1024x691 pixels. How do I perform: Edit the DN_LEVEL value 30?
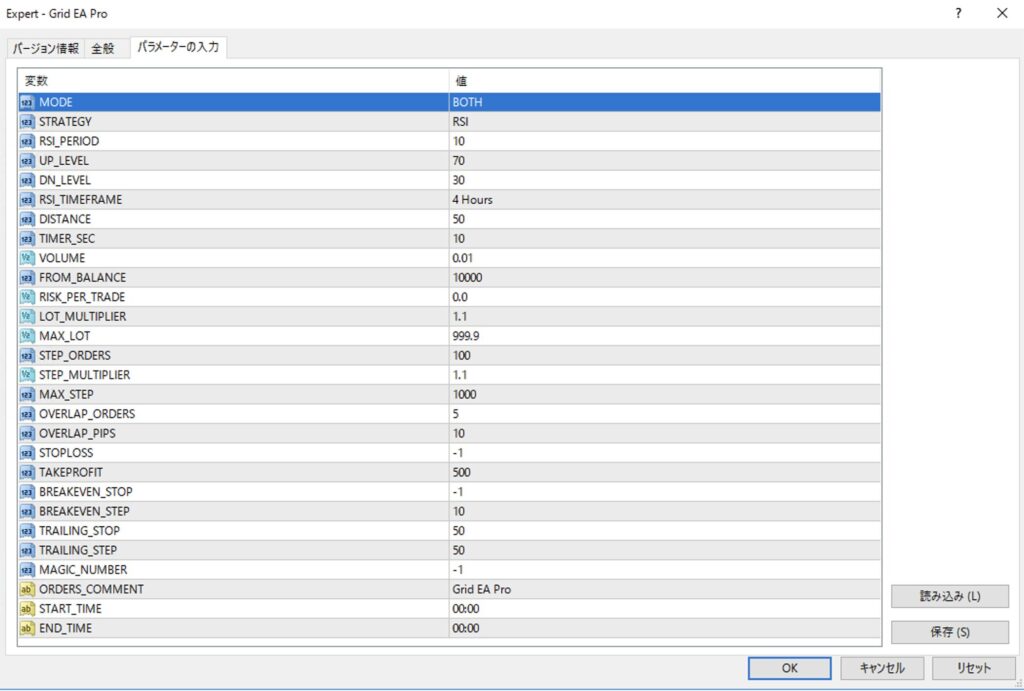click(665, 180)
